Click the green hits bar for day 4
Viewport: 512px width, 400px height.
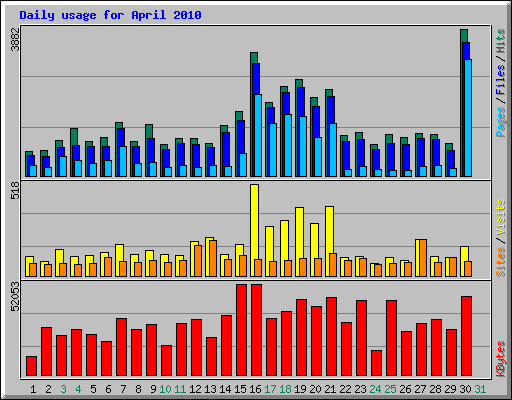click(74, 137)
